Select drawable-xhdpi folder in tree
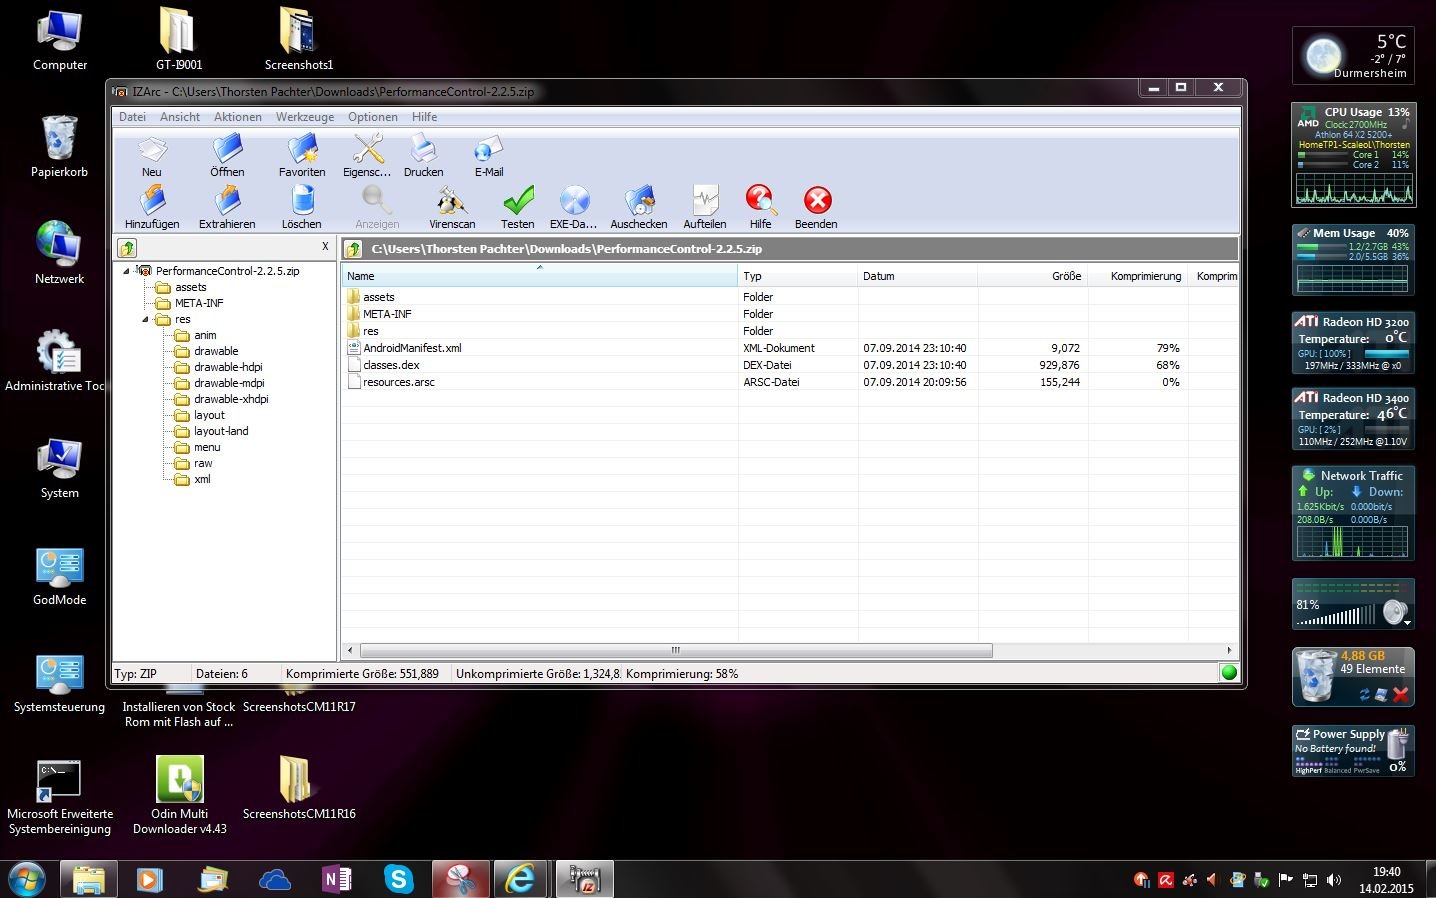The width and height of the screenshot is (1436, 898). (231, 399)
